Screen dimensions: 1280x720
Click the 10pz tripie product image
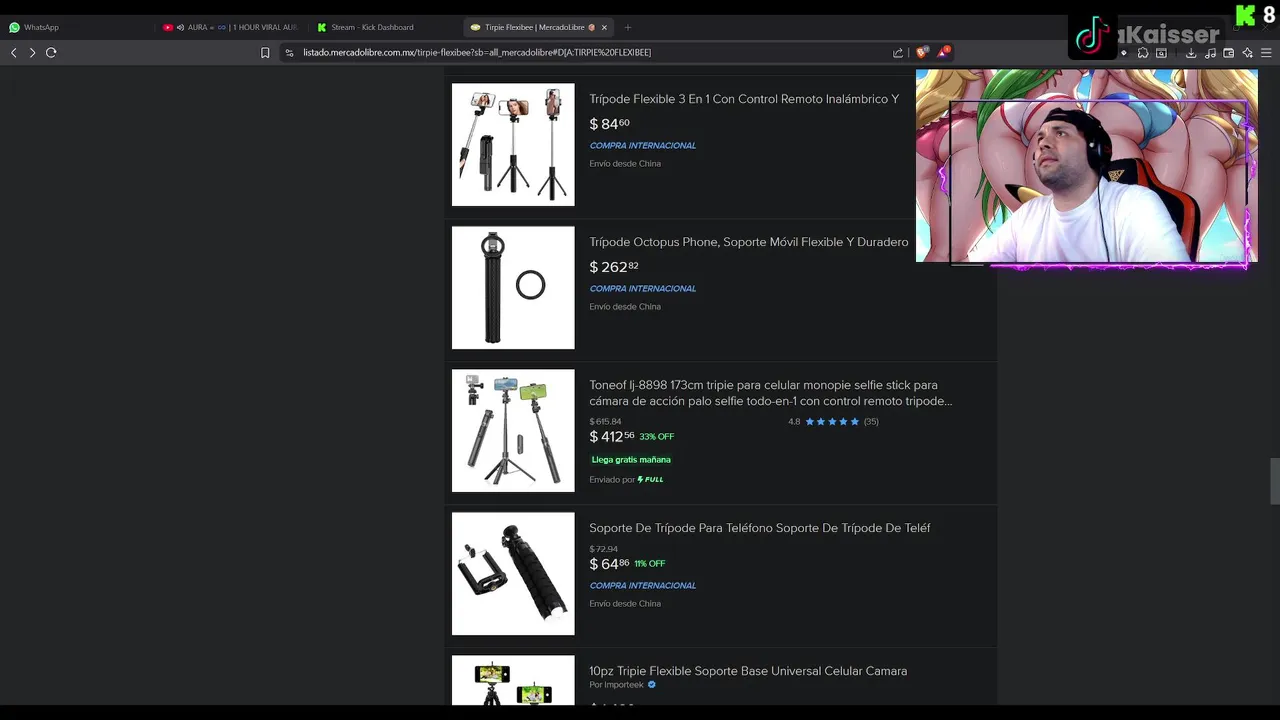[513, 681]
